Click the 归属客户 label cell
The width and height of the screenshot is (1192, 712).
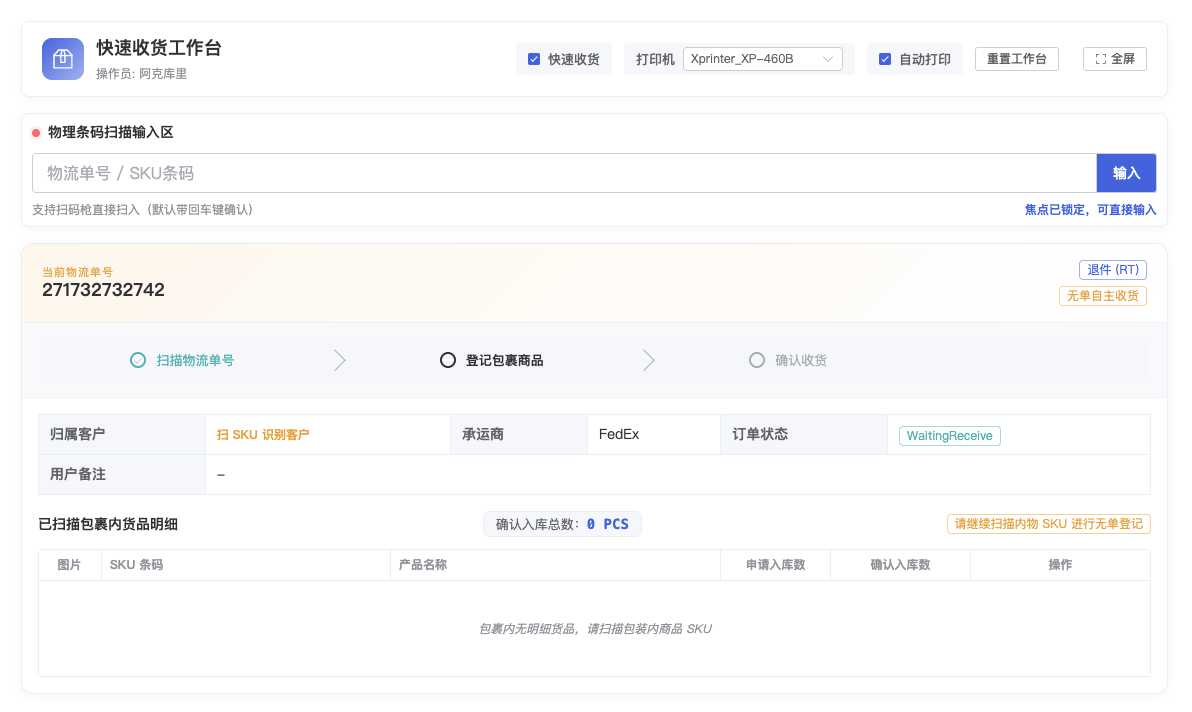click(x=122, y=435)
